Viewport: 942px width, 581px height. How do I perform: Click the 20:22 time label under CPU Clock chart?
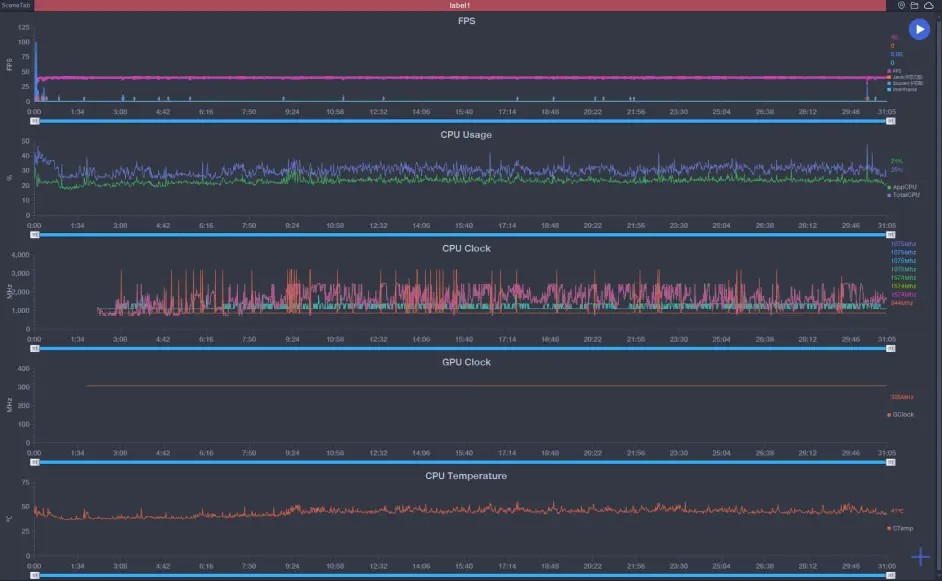click(x=592, y=339)
